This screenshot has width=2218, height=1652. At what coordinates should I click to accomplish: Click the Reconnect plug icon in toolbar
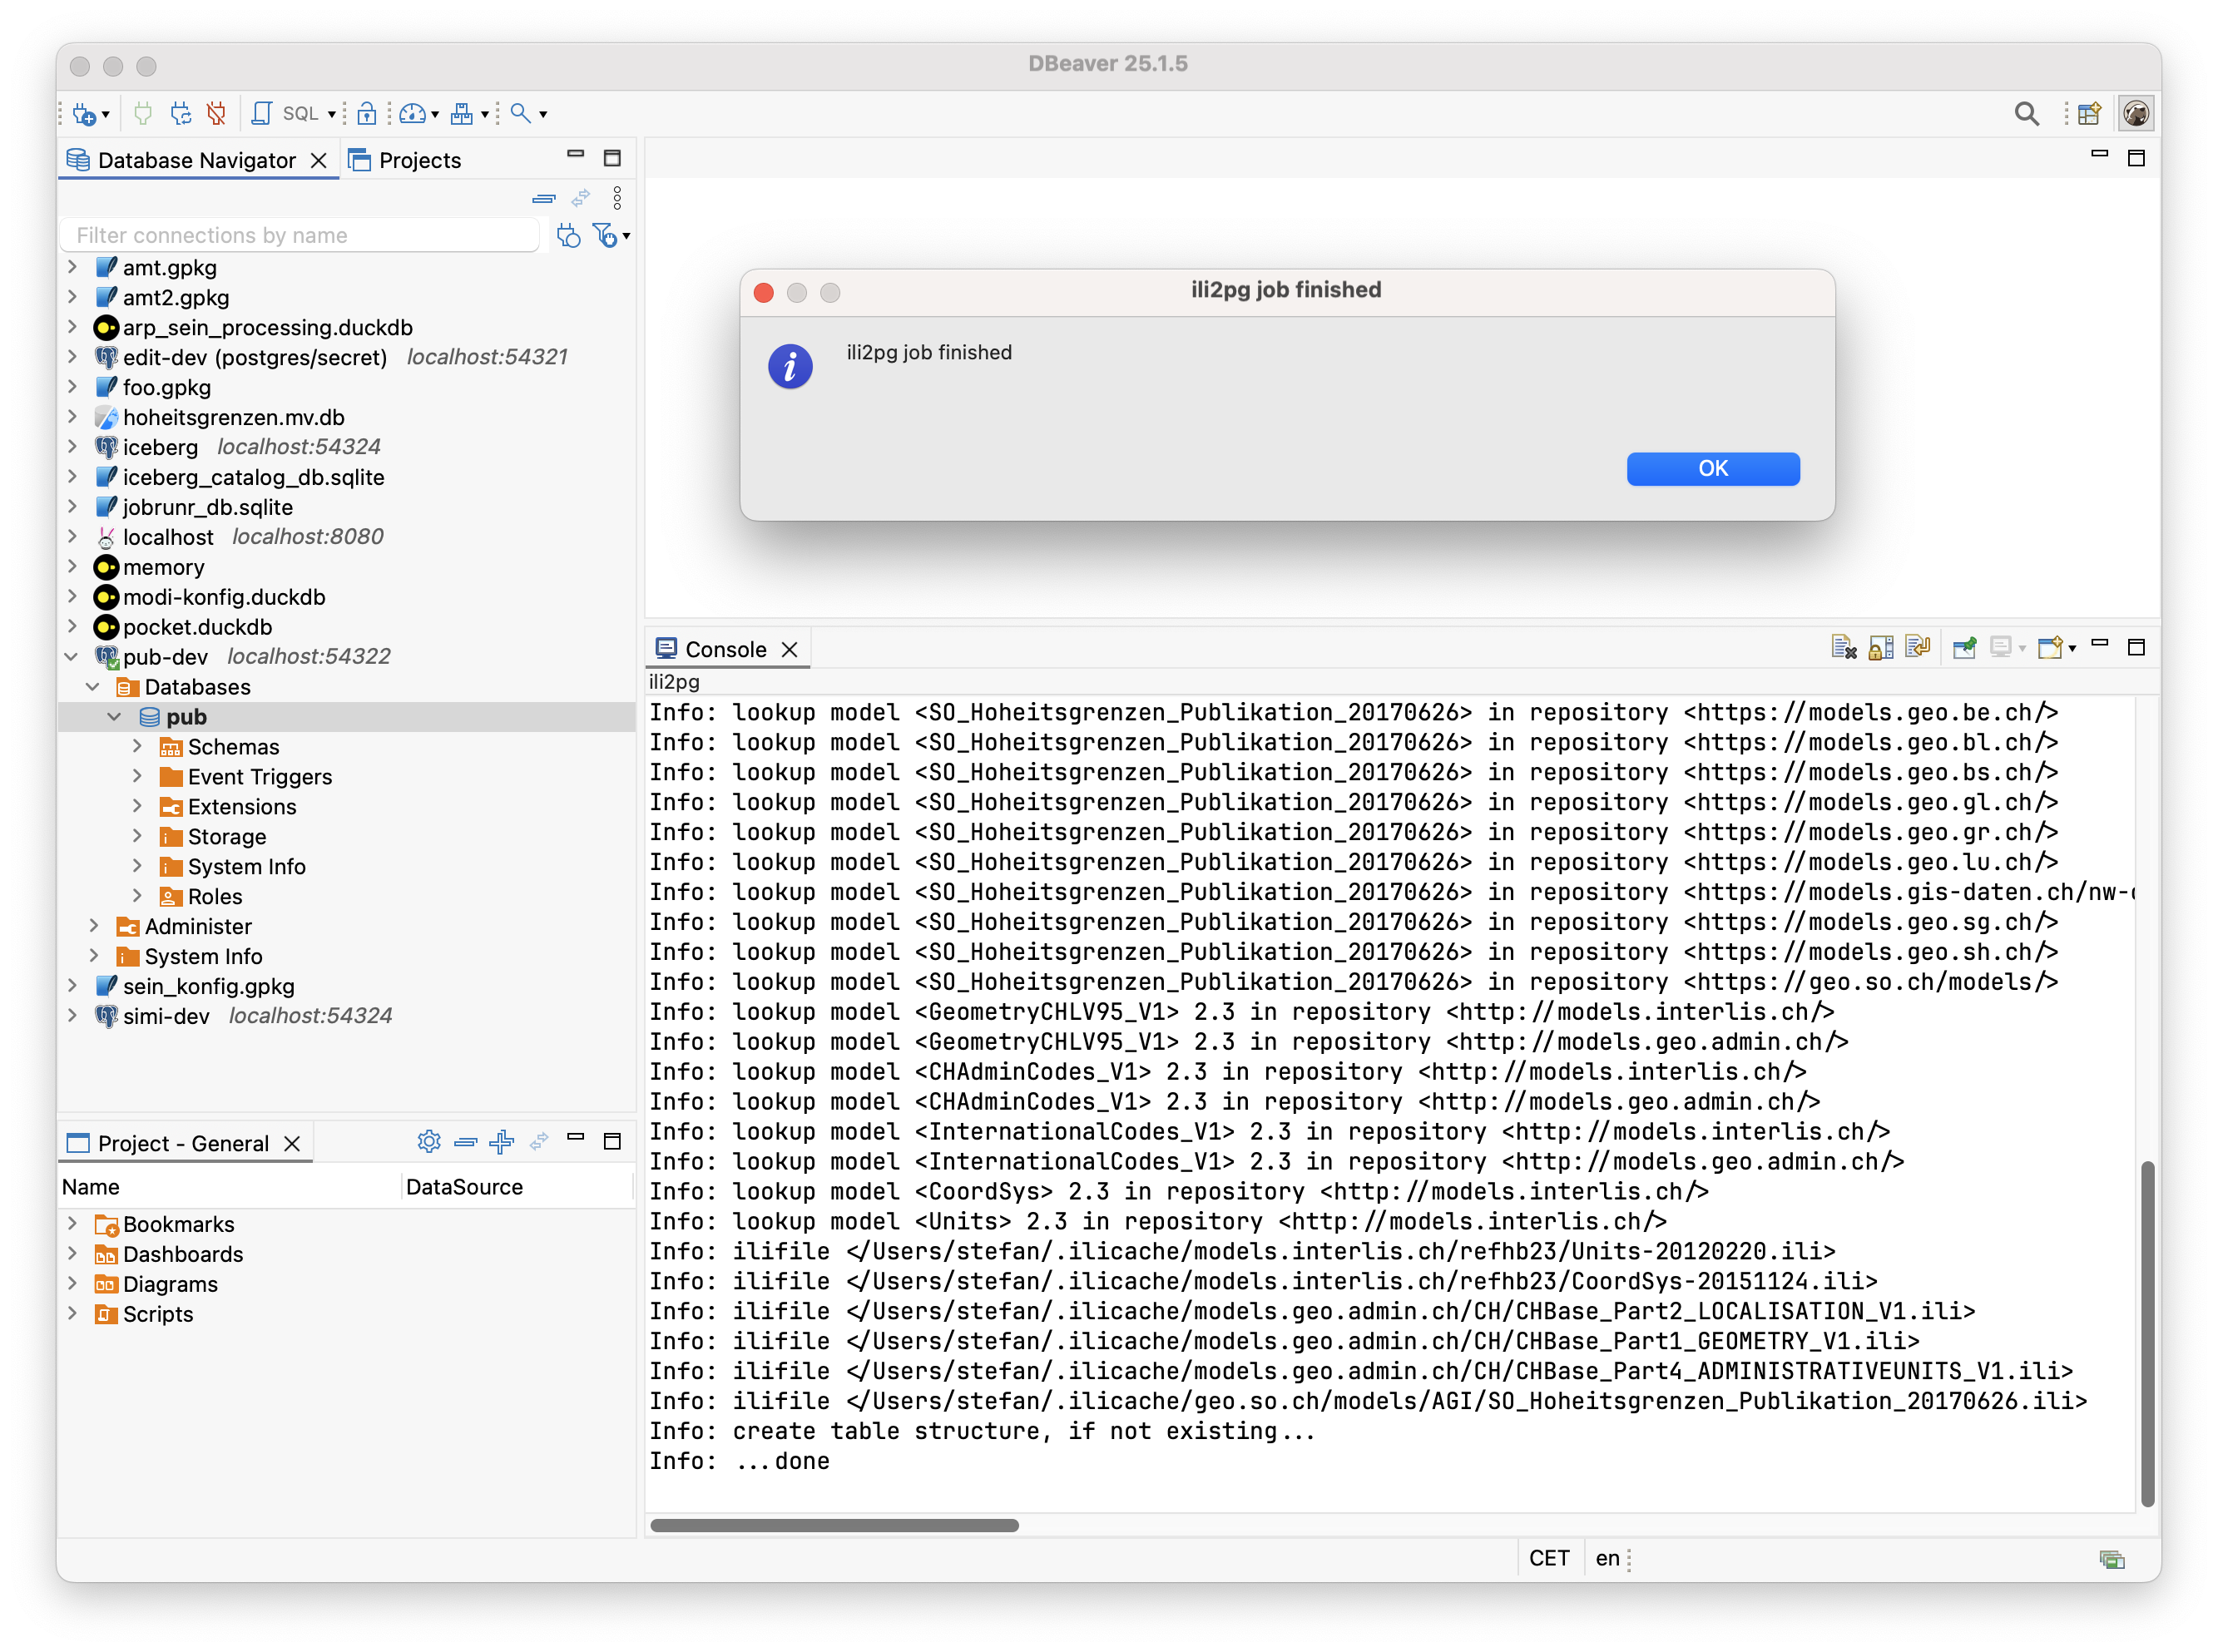click(180, 114)
